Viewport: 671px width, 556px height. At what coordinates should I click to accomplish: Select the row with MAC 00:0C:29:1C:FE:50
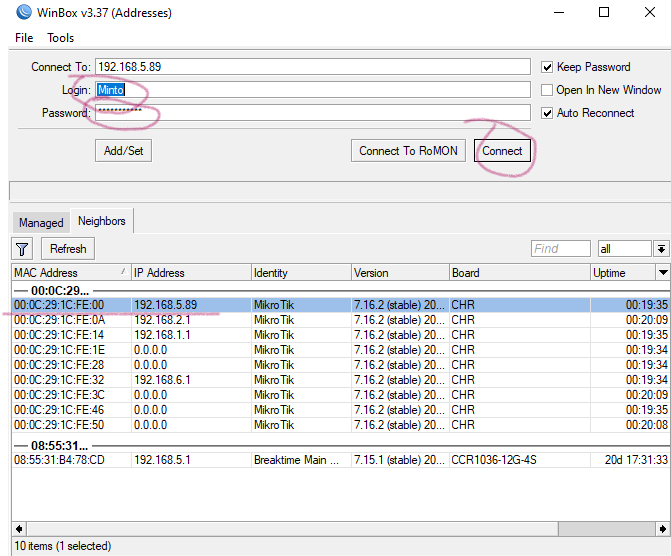pos(340,425)
